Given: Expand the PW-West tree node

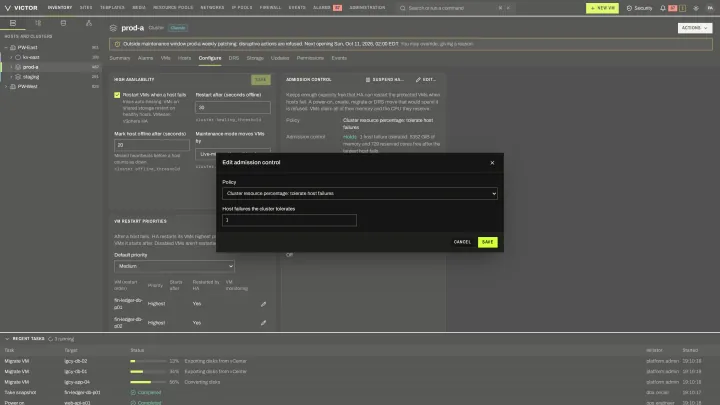Looking at the screenshot, I should [6, 86].
